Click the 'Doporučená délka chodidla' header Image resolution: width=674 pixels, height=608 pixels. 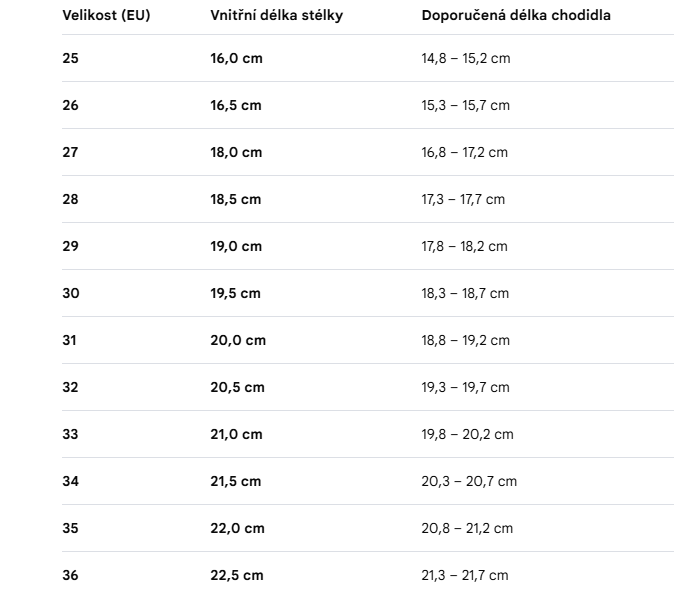[x=516, y=15]
